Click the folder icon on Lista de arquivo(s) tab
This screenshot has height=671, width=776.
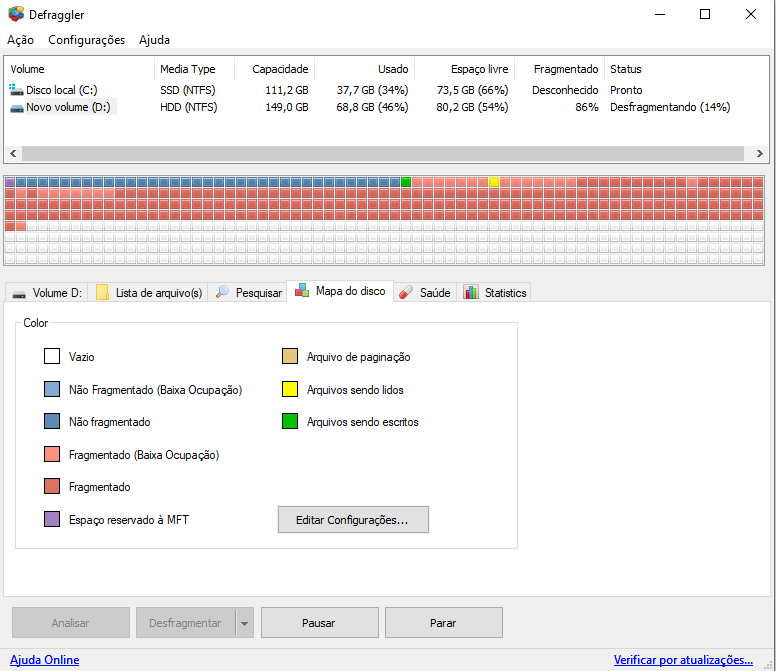[x=102, y=292]
